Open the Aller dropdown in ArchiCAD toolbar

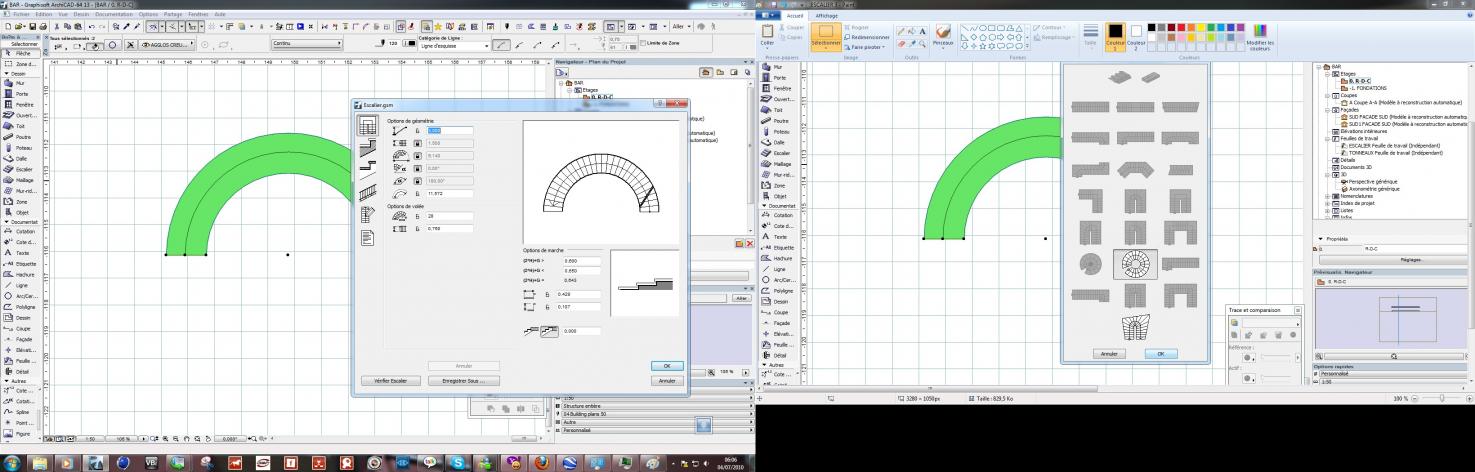click(681, 26)
